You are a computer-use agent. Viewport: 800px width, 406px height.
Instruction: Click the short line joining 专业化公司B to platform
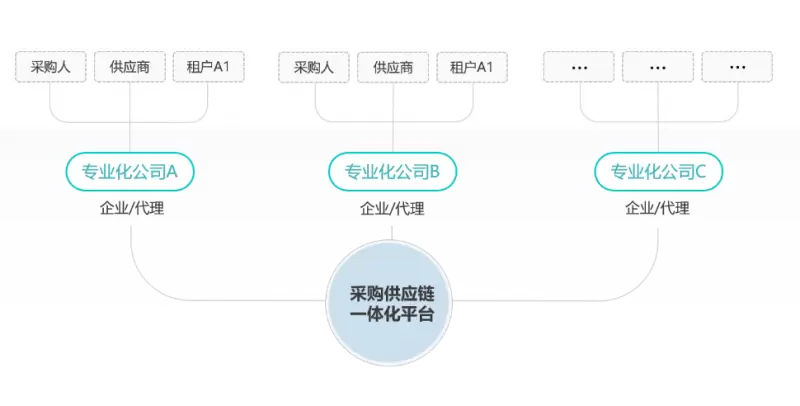click(392, 233)
